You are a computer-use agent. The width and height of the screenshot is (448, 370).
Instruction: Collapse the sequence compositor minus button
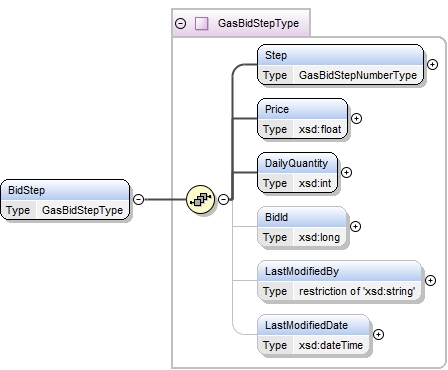click(x=223, y=199)
